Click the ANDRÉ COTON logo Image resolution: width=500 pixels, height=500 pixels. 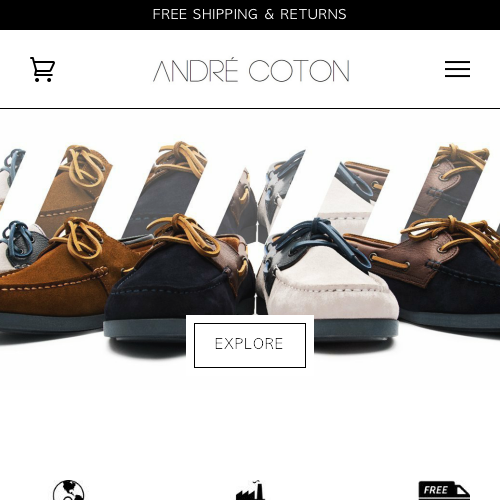[x=251, y=70]
